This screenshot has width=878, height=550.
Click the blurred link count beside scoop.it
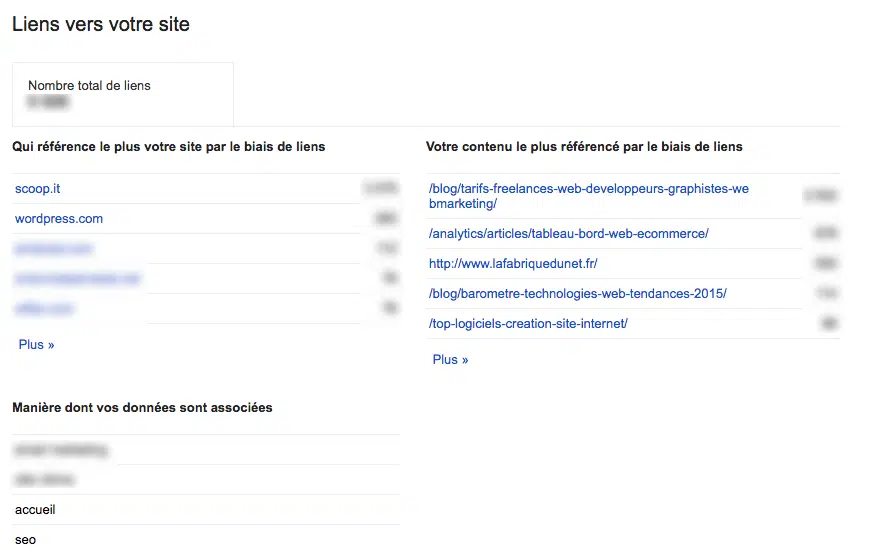[380, 188]
